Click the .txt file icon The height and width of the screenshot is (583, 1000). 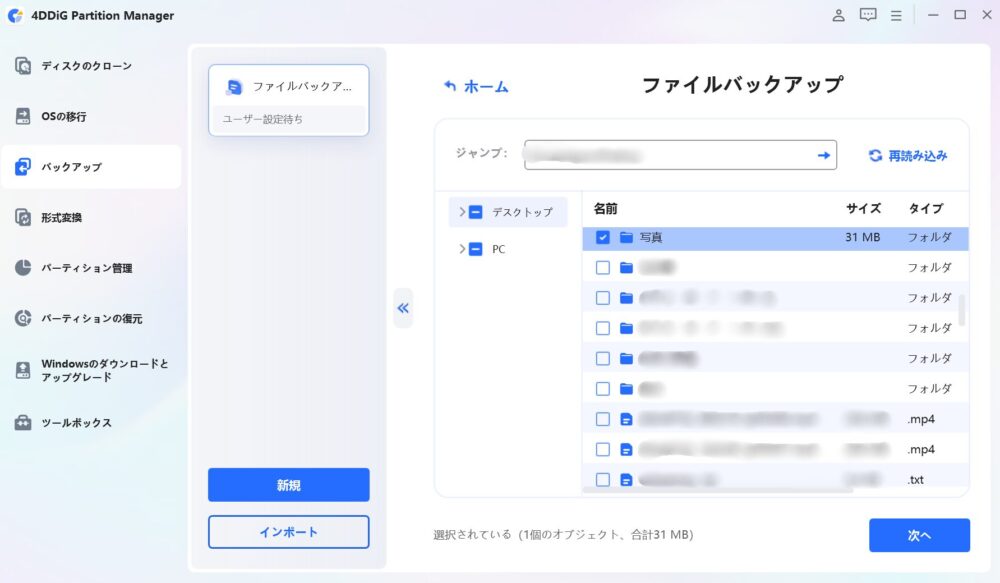pos(626,480)
